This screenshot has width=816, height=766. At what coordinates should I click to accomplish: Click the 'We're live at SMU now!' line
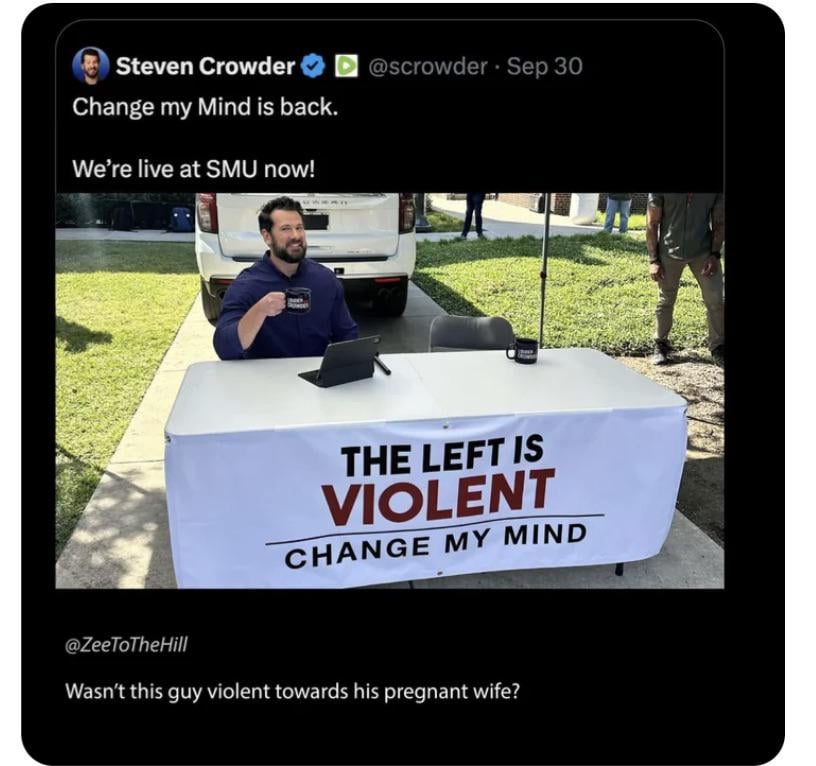coord(193,169)
